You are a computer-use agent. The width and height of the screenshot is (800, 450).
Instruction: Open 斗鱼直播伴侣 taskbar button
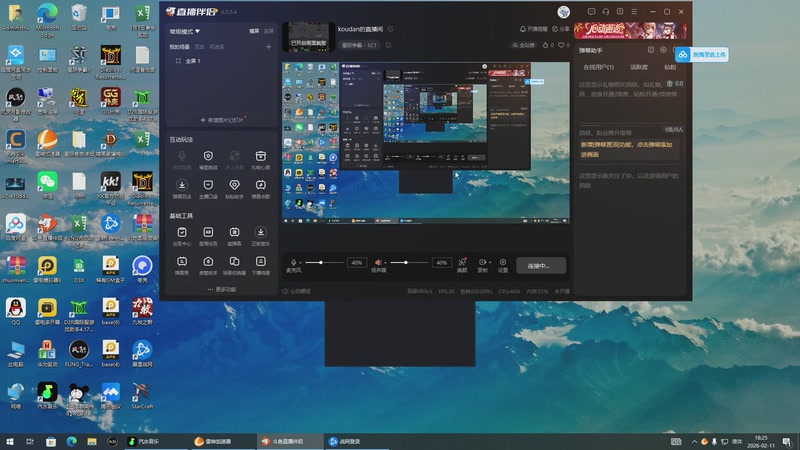click(289, 442)
